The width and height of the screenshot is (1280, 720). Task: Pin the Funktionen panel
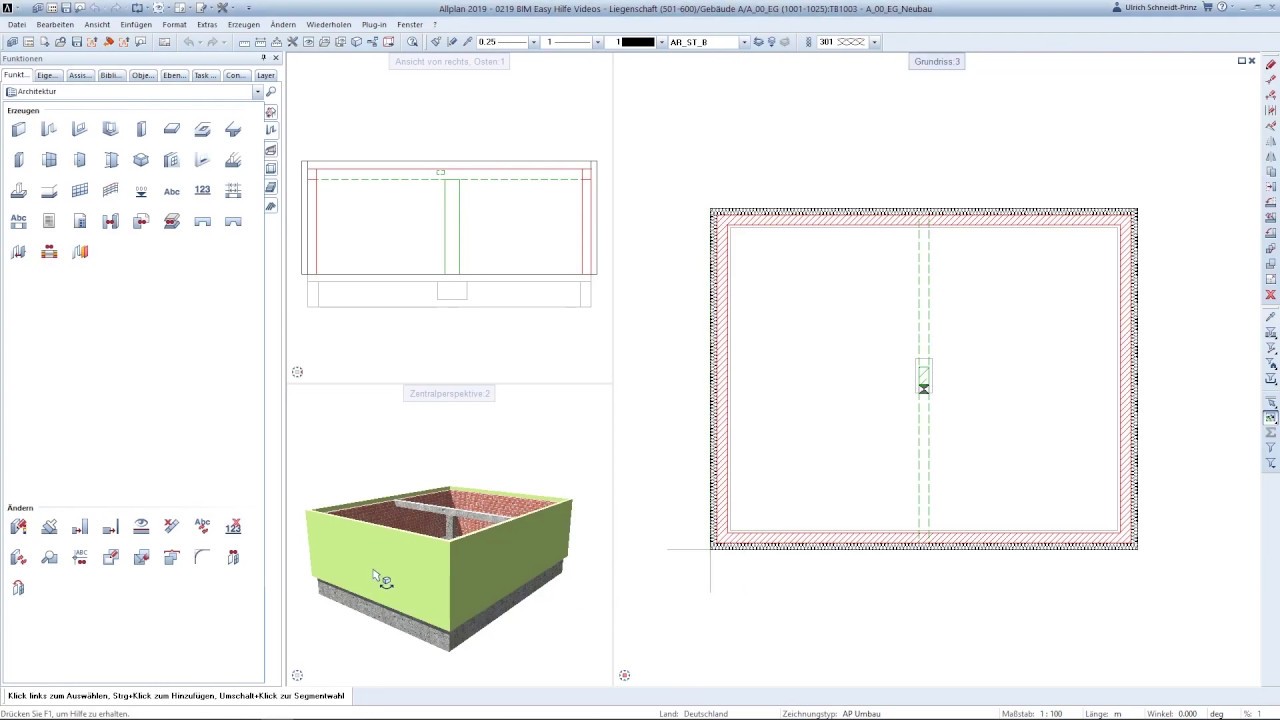pyautogui.click(x=264, y=58)
